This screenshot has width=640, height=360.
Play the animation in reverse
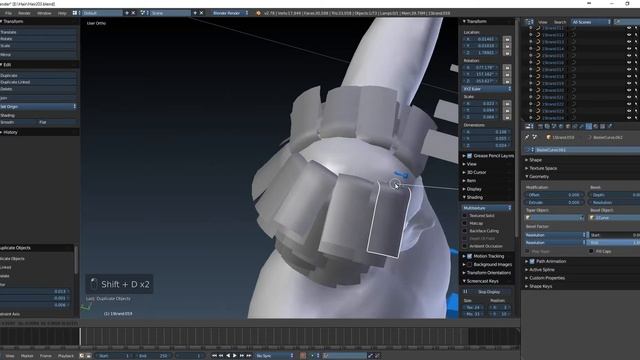pos(228,356)
